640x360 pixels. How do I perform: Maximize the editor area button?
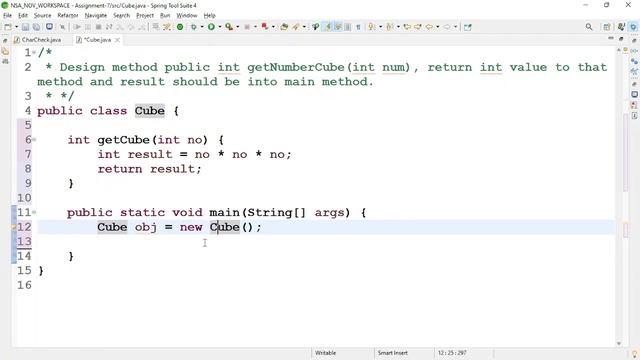[621, 39]
